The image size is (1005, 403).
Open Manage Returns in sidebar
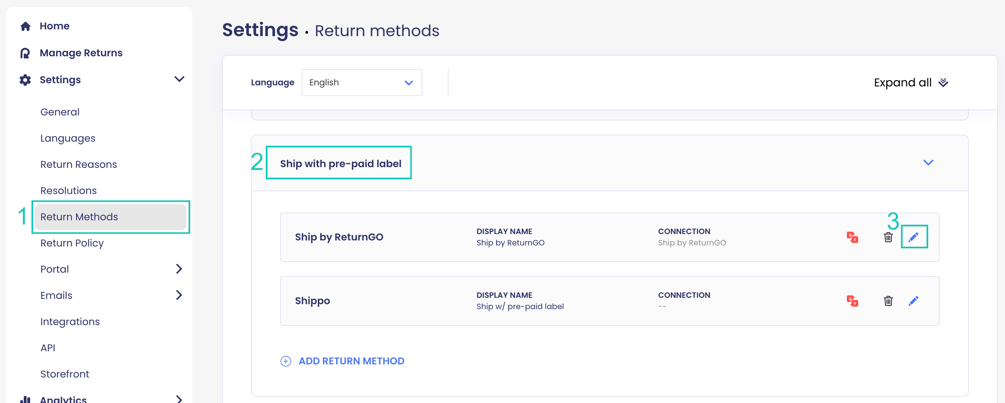pyautogui.click(x=81, y=53)
